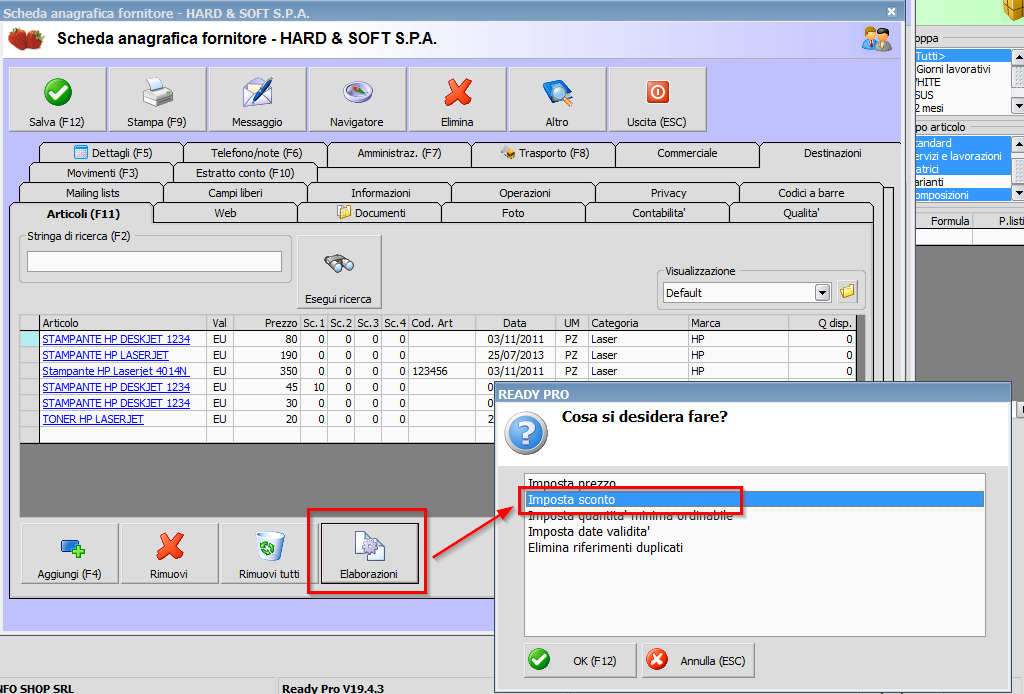1024x694 pixels.
Task: Click the folder icon beside Visualizzazione dropdown
Action: click(x=848, y=291)
